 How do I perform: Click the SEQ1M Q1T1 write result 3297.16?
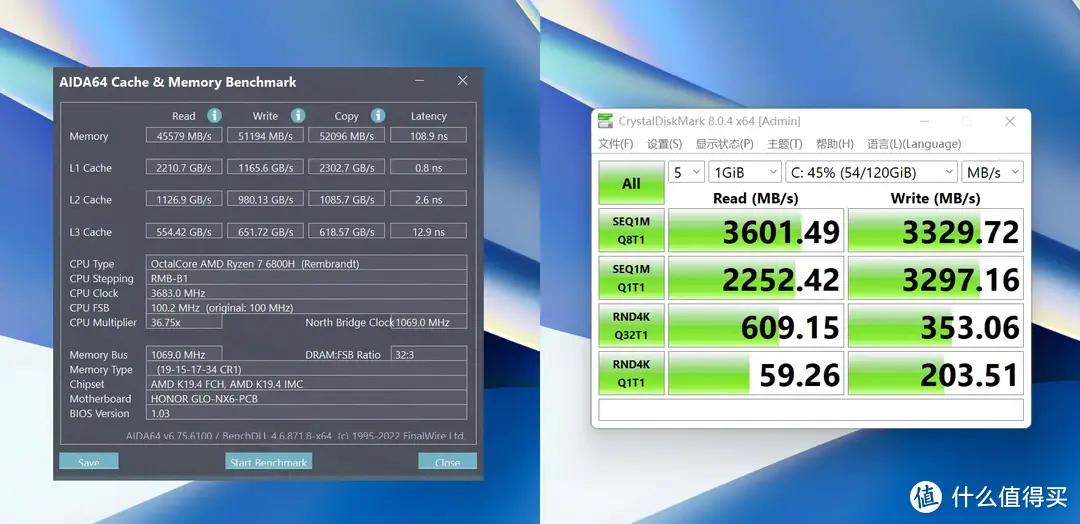(935, 277)
